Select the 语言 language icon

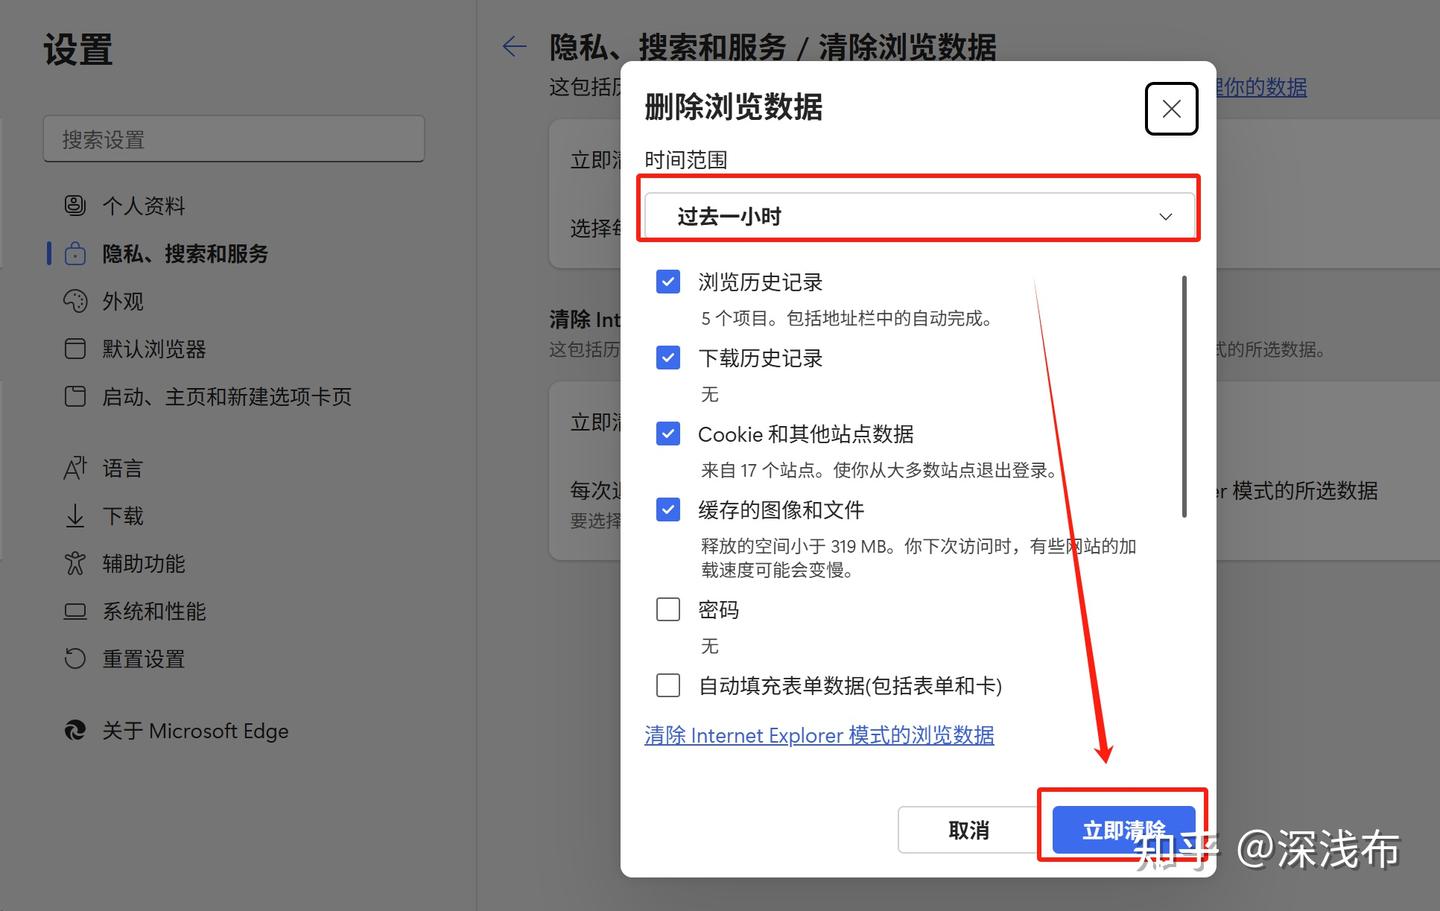(x=75, y=467)
